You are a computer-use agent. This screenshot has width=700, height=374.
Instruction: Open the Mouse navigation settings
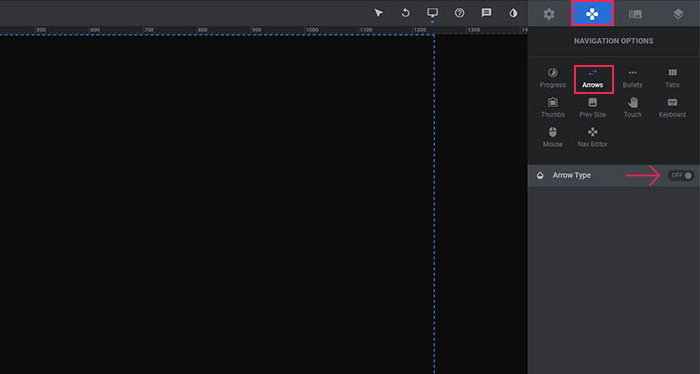pos(553,137)
